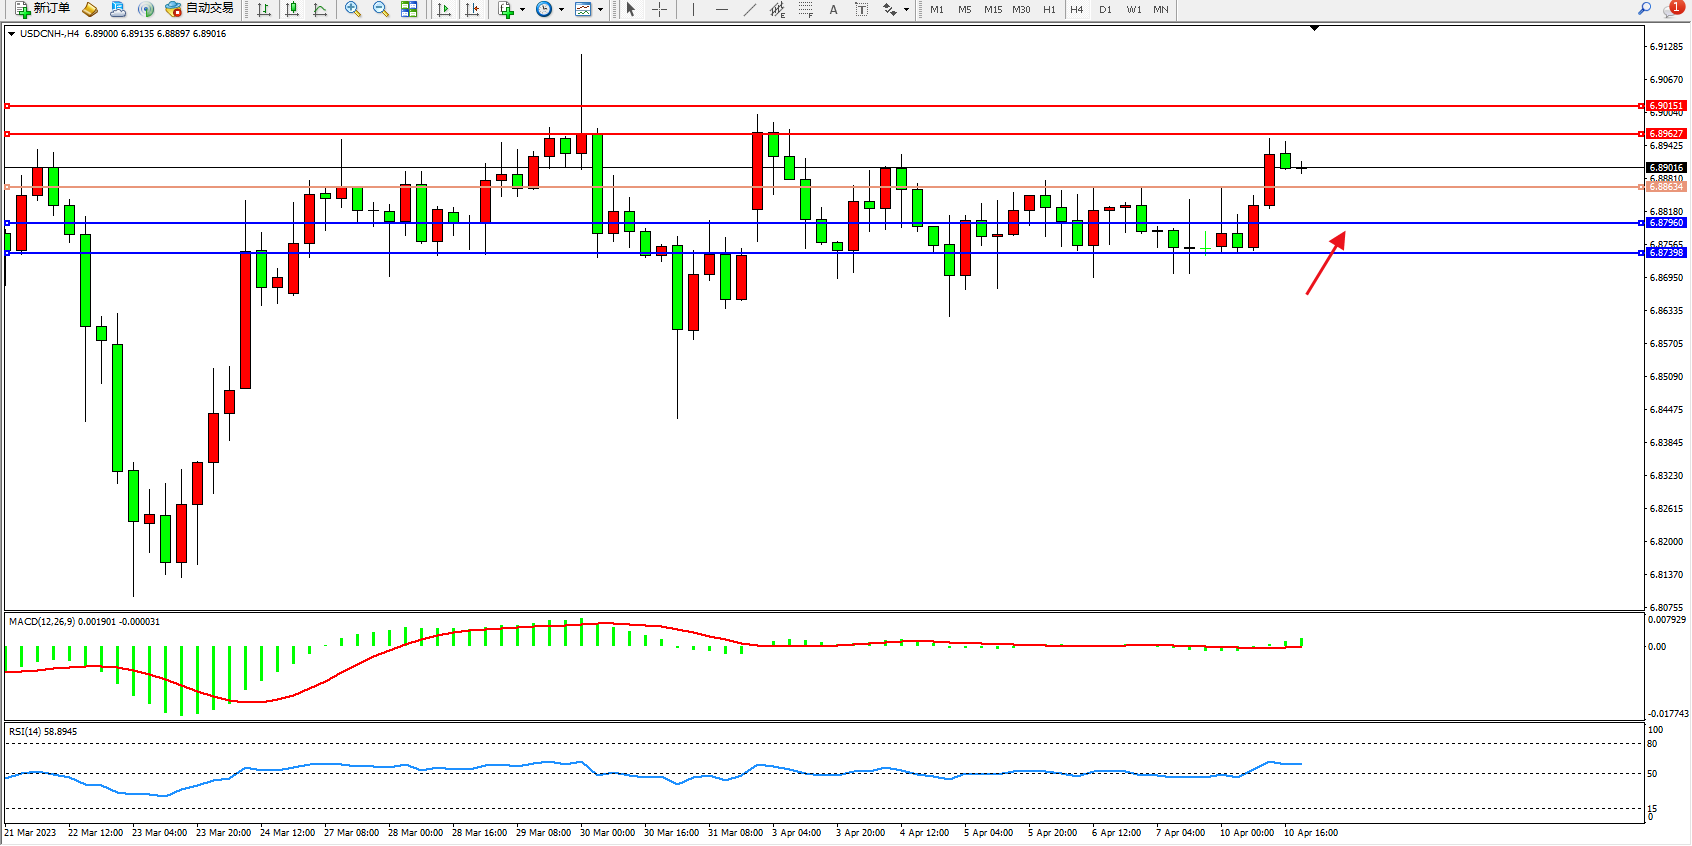Switch chart to candlestick display
The image size is (1692, 846).
click(x=292, y=9)
